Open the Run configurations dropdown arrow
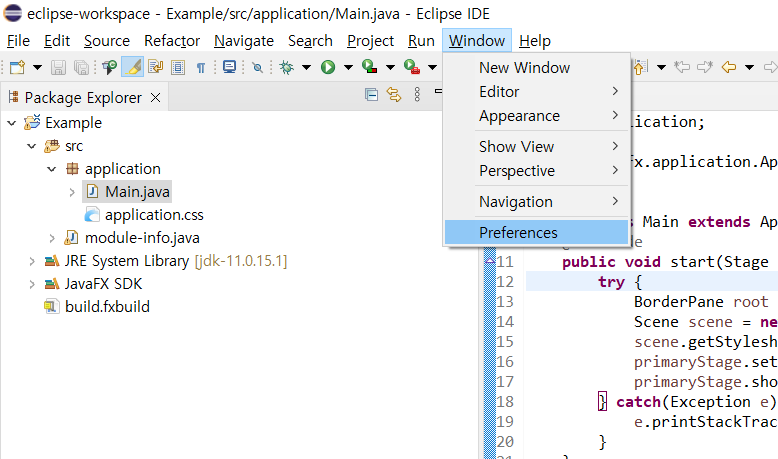This screenshot has width=778, height=459. coord(348,67)
